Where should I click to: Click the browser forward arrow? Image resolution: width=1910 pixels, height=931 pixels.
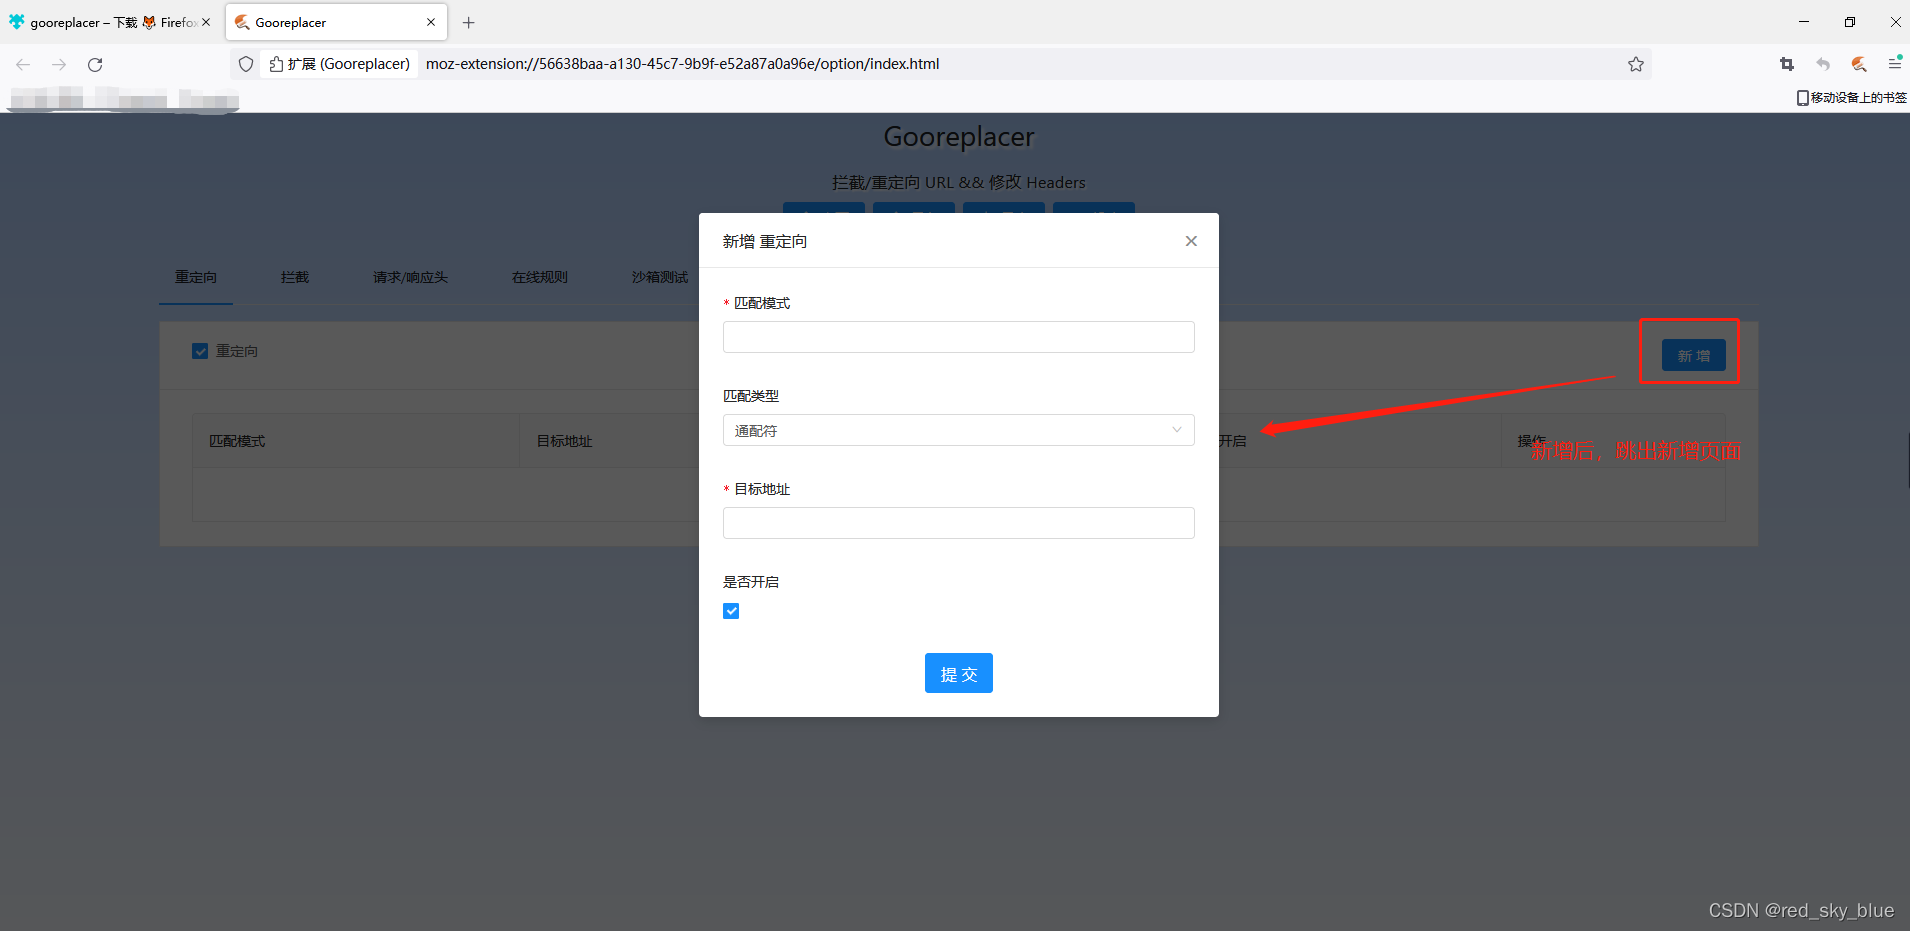59,64
